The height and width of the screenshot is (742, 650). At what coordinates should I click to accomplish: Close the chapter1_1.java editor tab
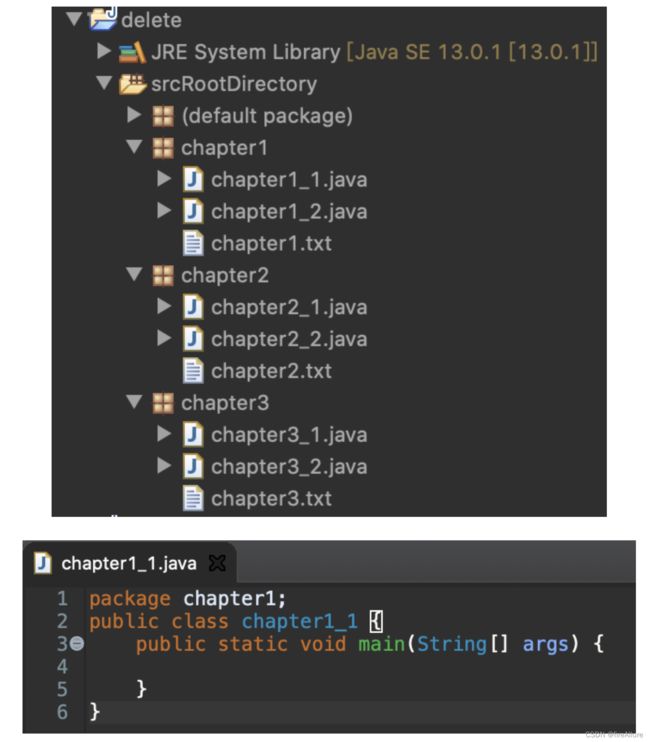pos(217,563)
